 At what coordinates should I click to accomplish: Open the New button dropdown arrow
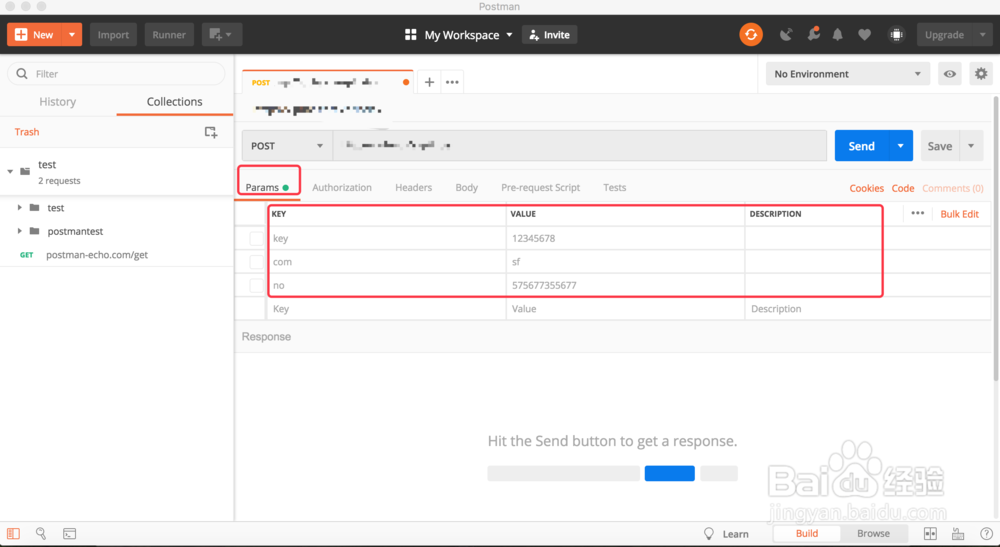[72, 34]
